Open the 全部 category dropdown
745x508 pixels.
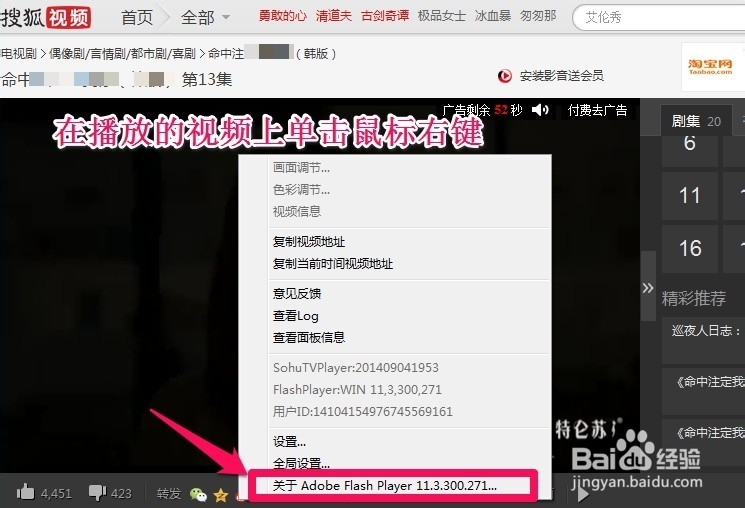tap(205, 18)
